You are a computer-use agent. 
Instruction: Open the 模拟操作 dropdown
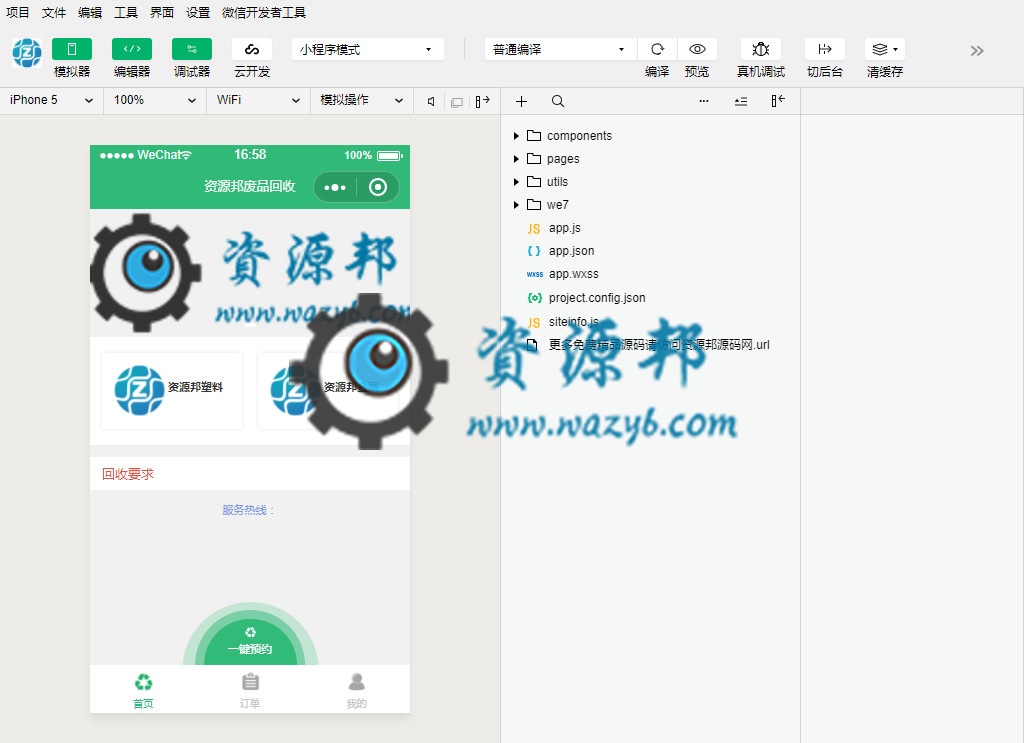point(362,101)
